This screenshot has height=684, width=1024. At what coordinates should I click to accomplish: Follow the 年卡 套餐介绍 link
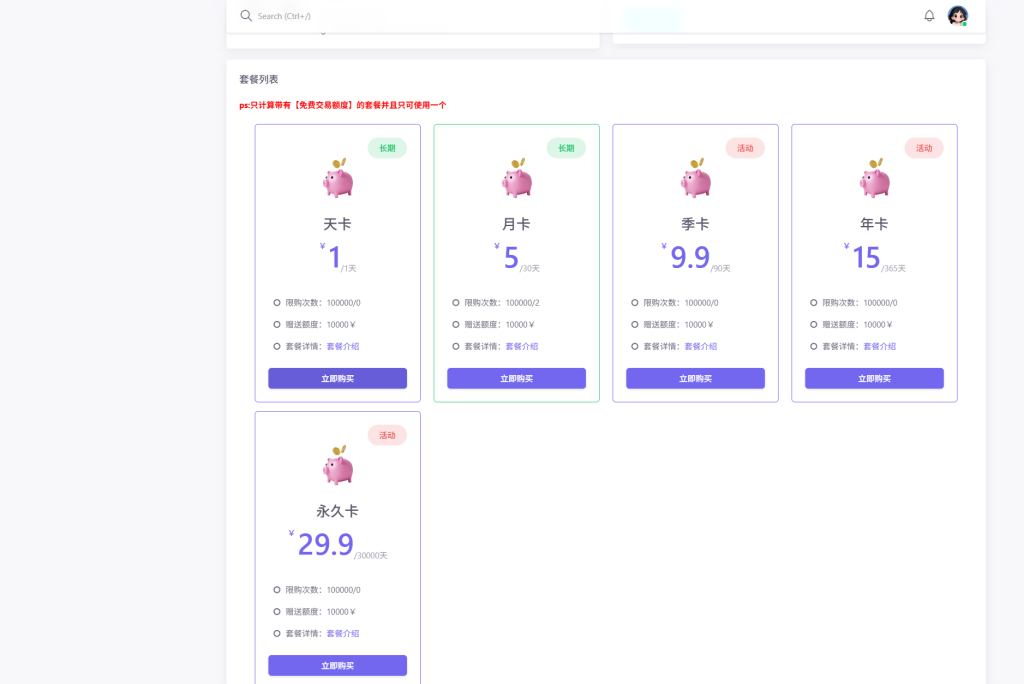click(879, 346)
